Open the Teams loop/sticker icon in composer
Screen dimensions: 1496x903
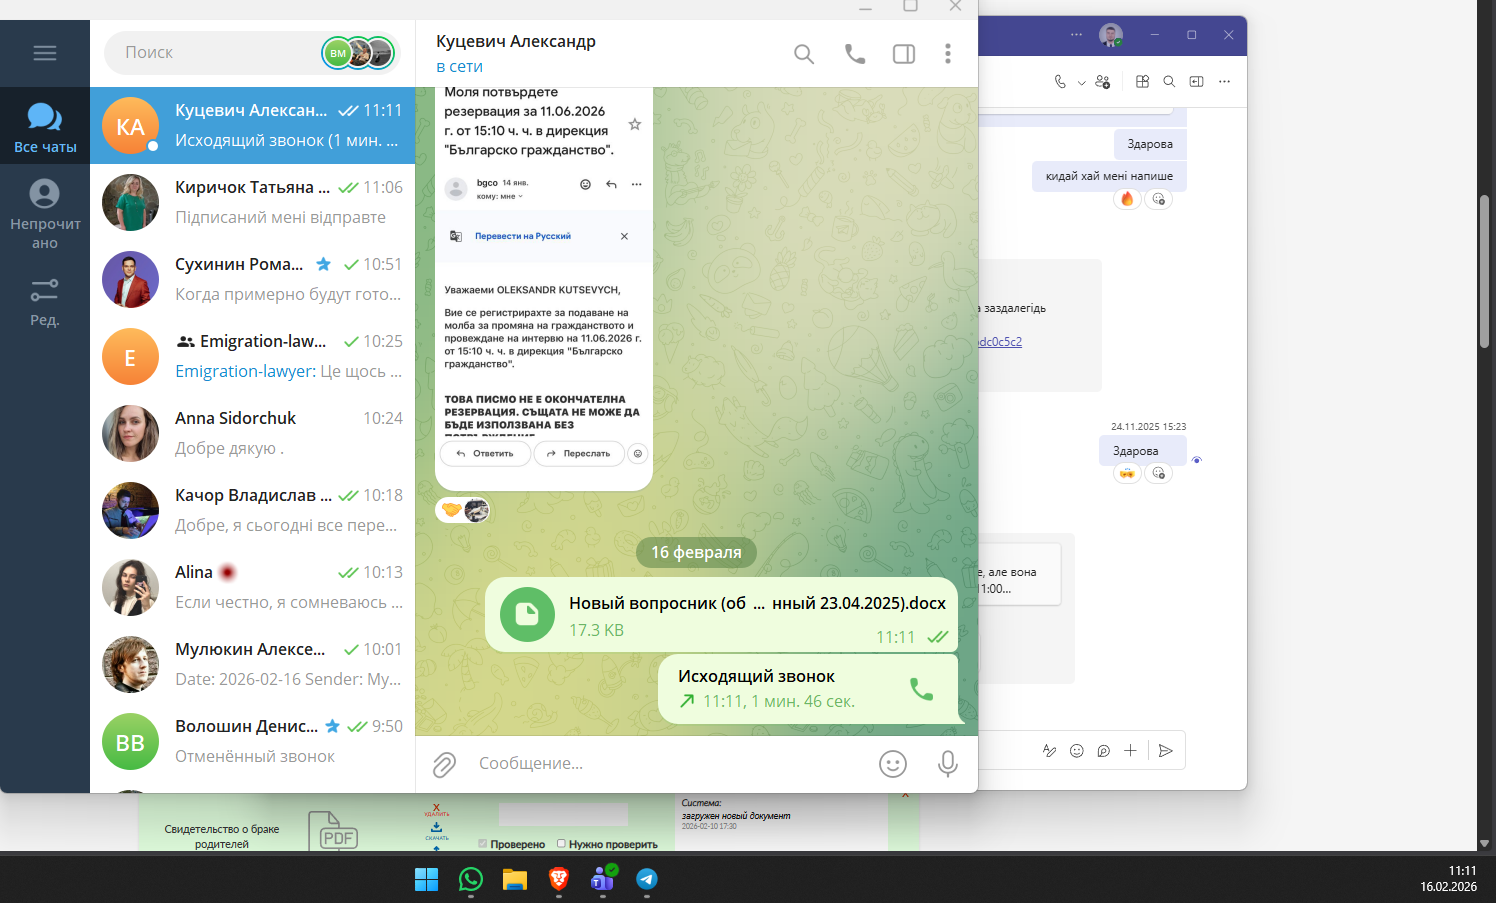pos(1104,751)
